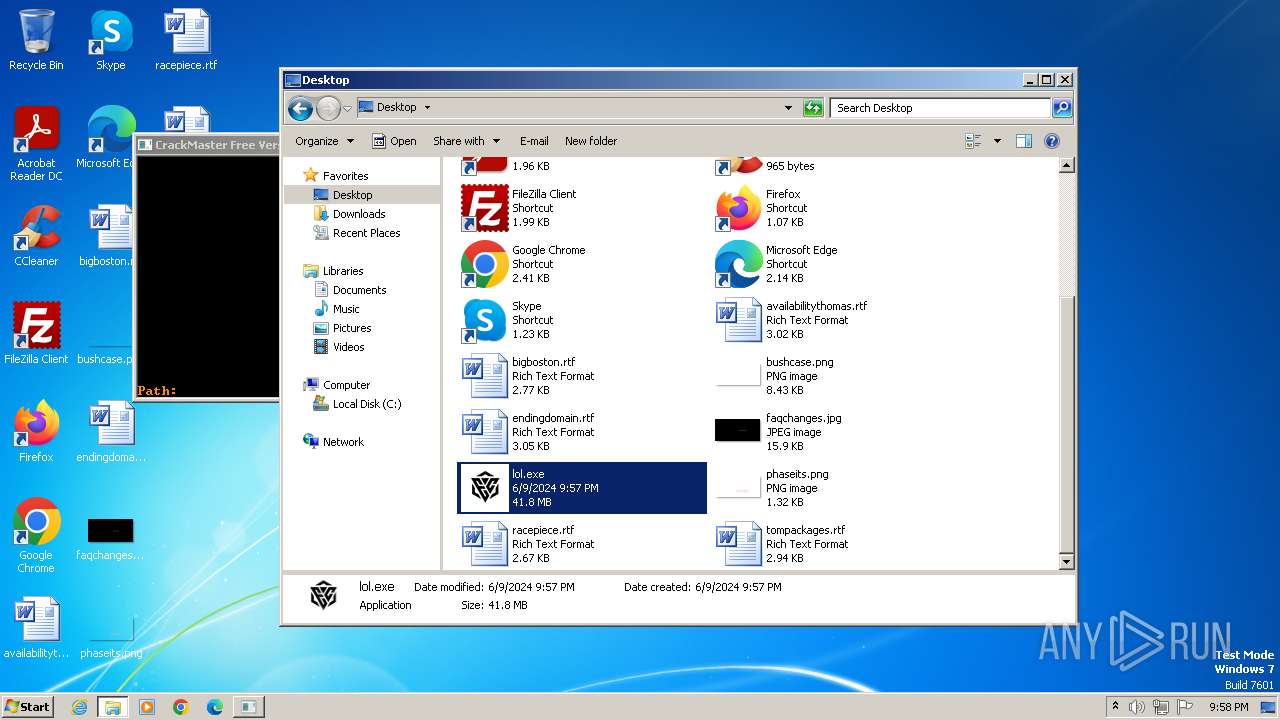Open the view options dropdown arrow
Viewport: 1280px width, 720px height.
[997, 141]
